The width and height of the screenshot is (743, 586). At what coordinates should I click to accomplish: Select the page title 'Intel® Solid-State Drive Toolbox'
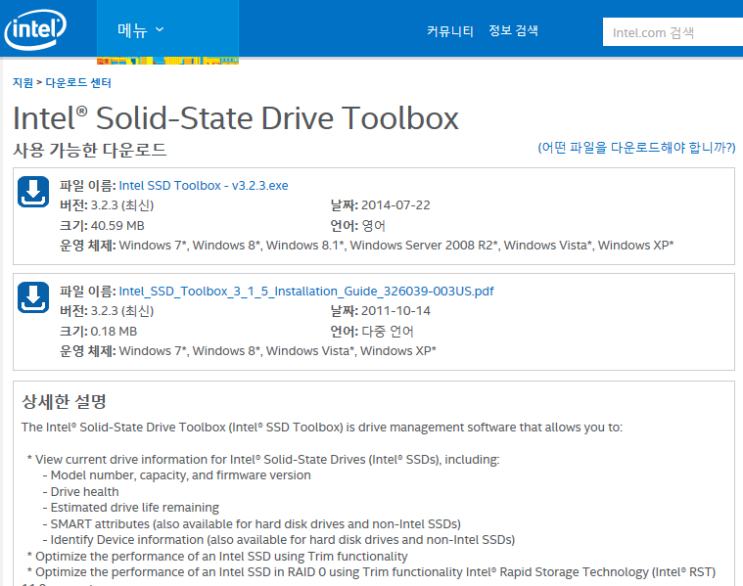point(236,118)
